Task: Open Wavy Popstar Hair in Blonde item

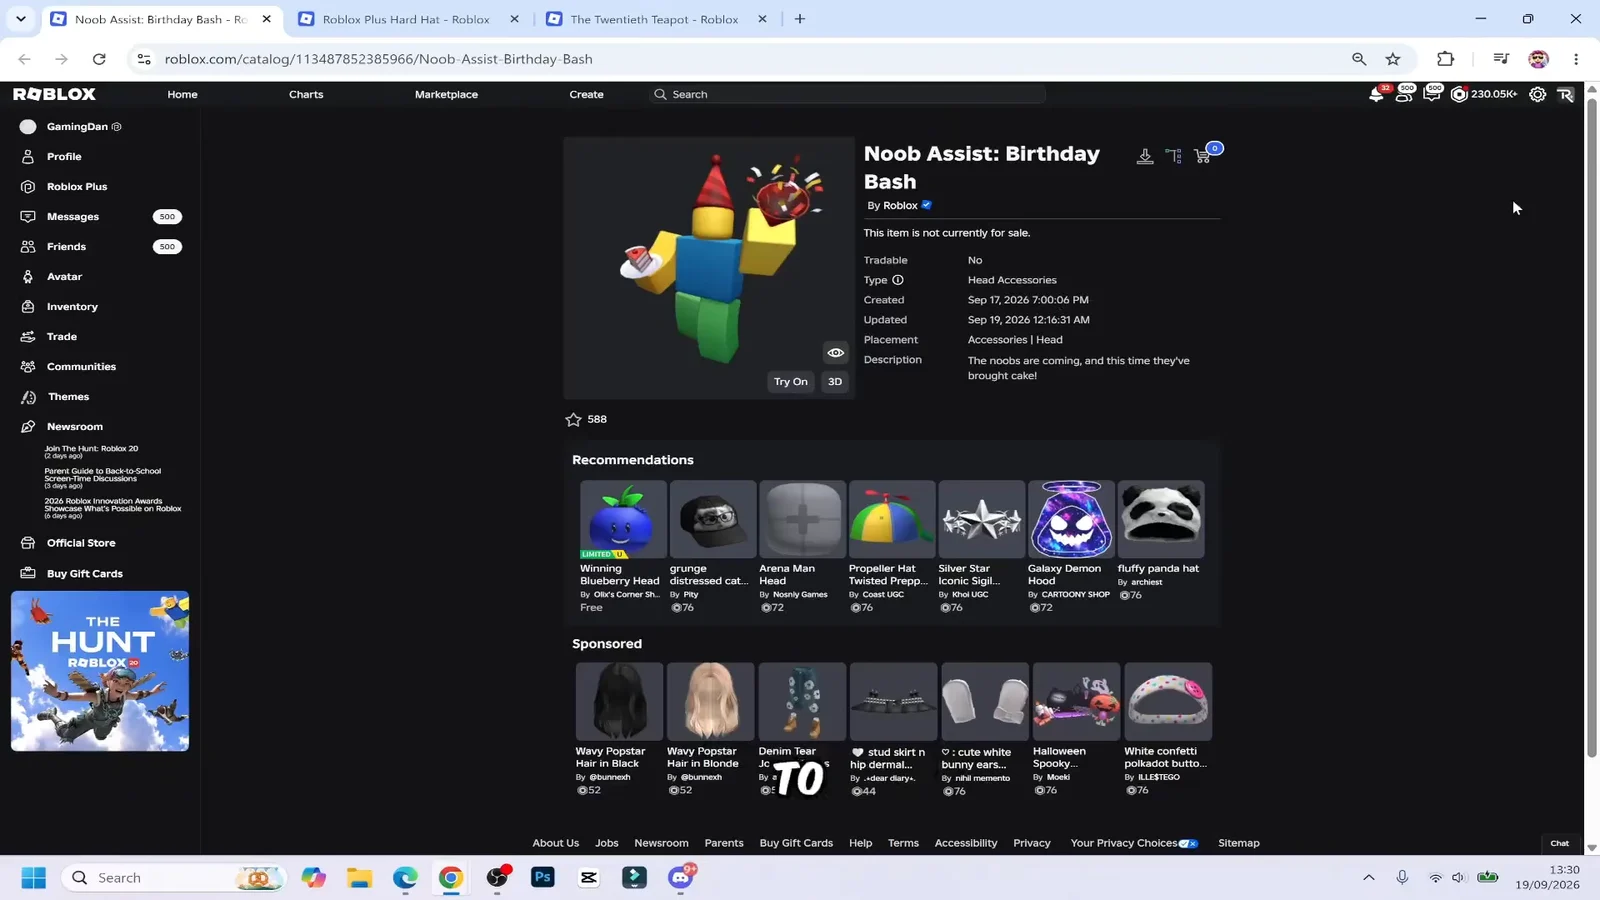Action: (710, 729)
